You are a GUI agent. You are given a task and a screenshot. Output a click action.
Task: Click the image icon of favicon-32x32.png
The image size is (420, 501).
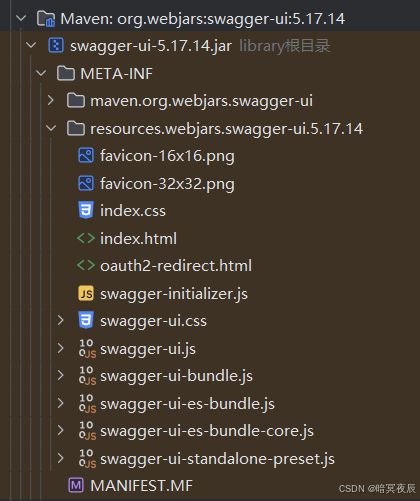86,183
